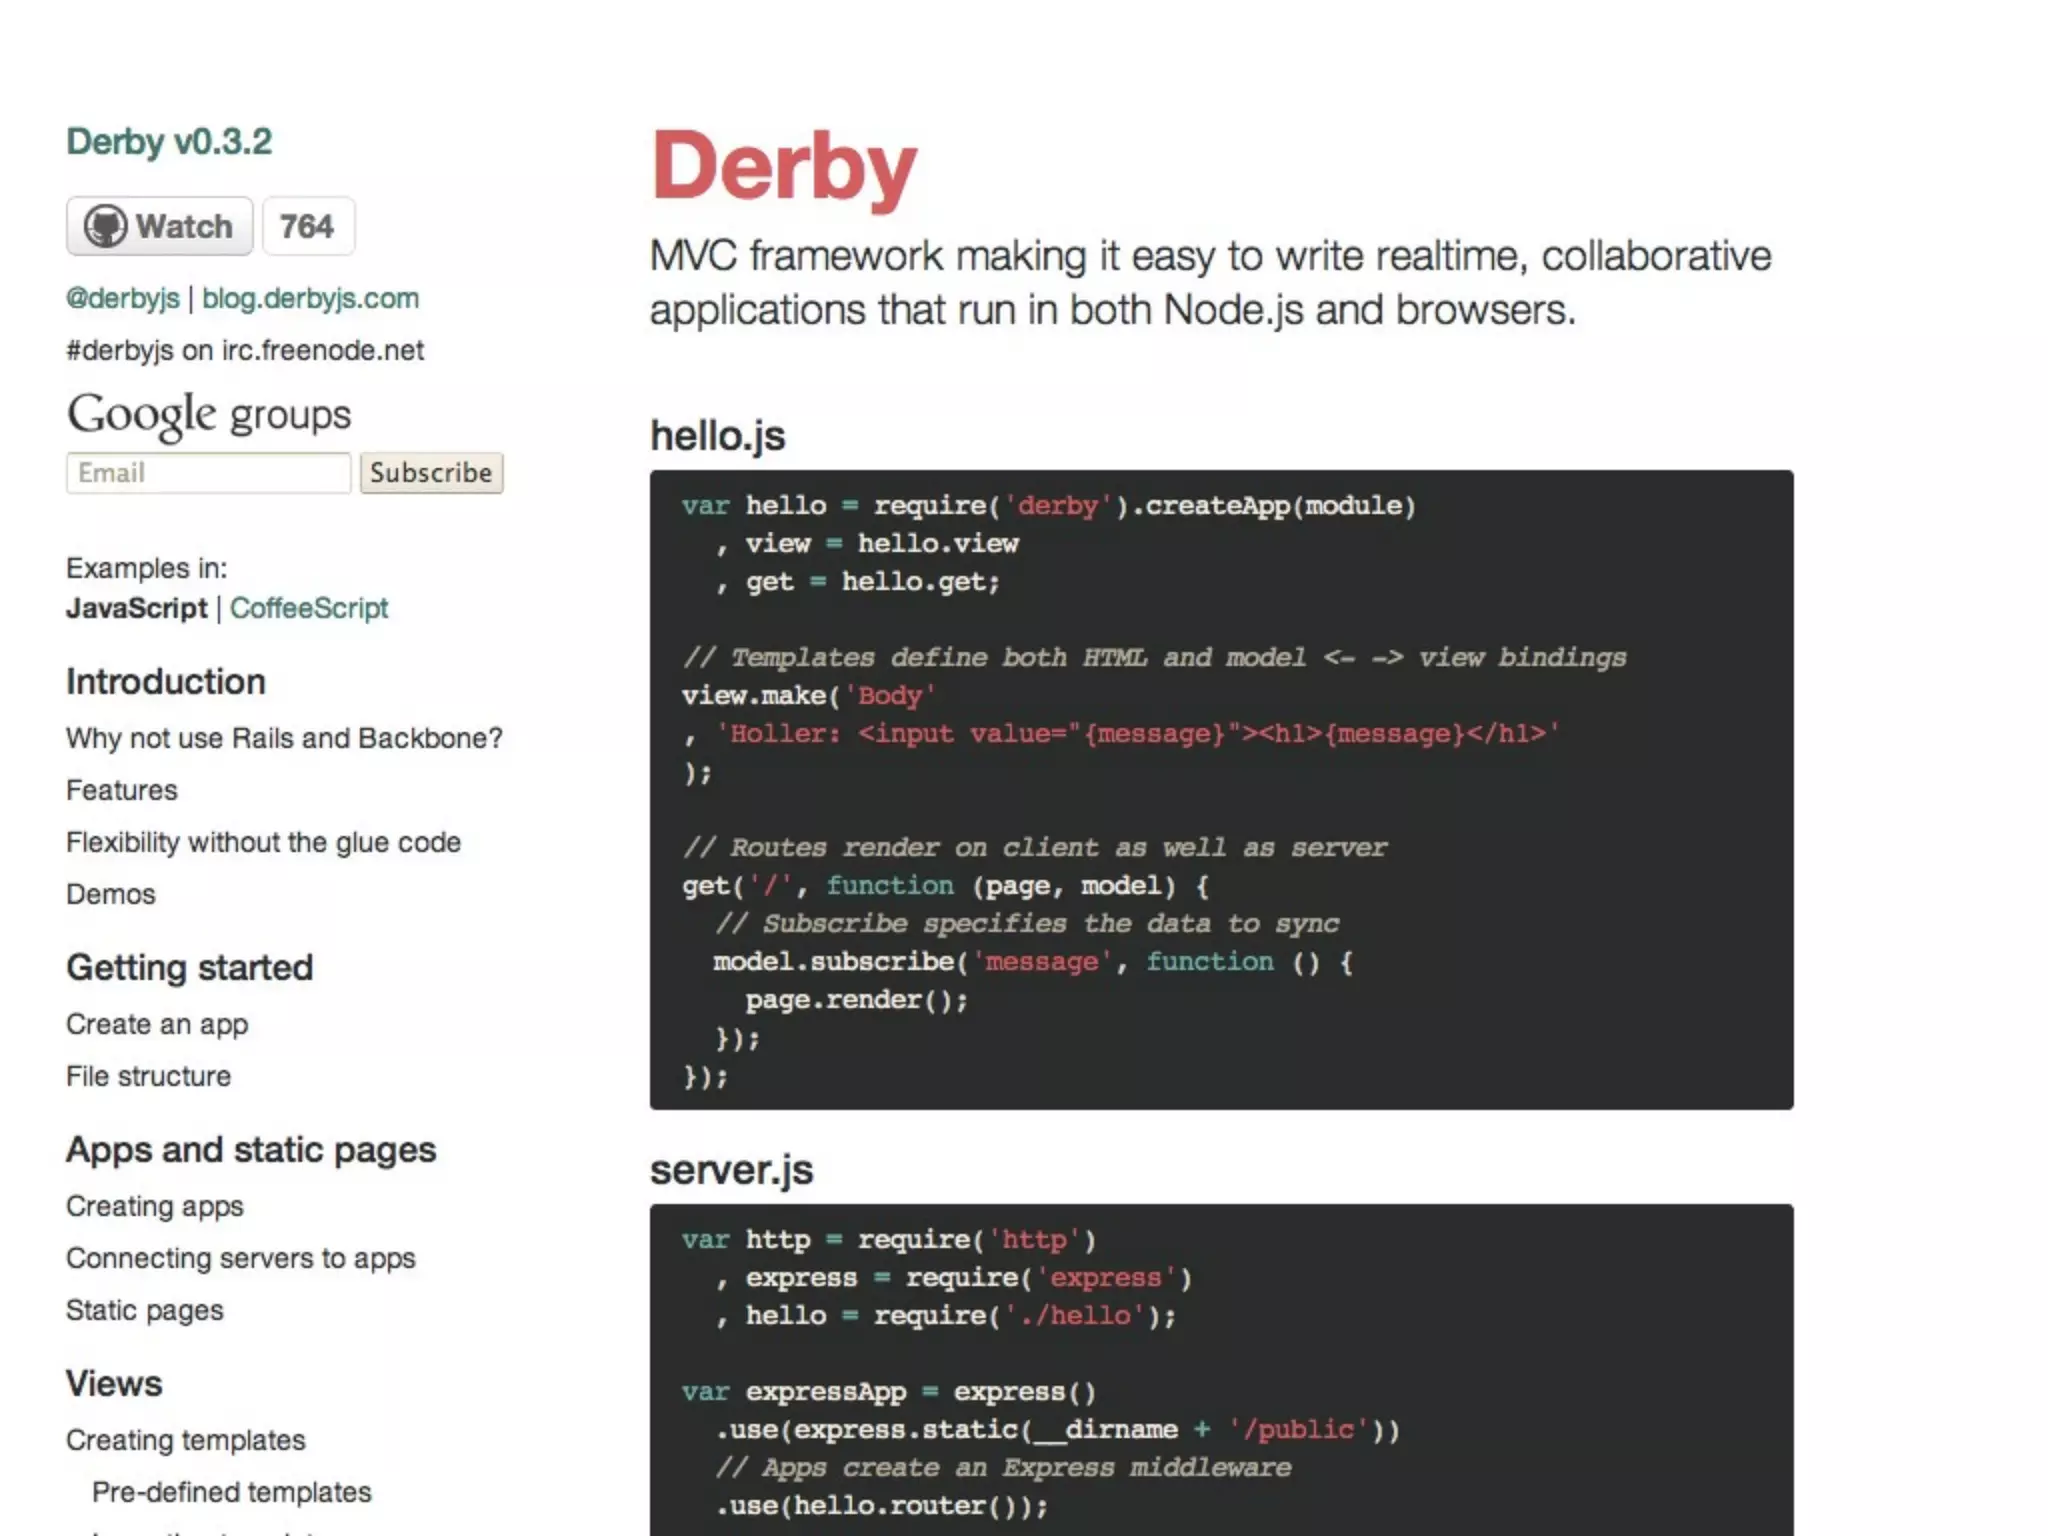Click the 'Templates define both HTML' comment

1155,658
